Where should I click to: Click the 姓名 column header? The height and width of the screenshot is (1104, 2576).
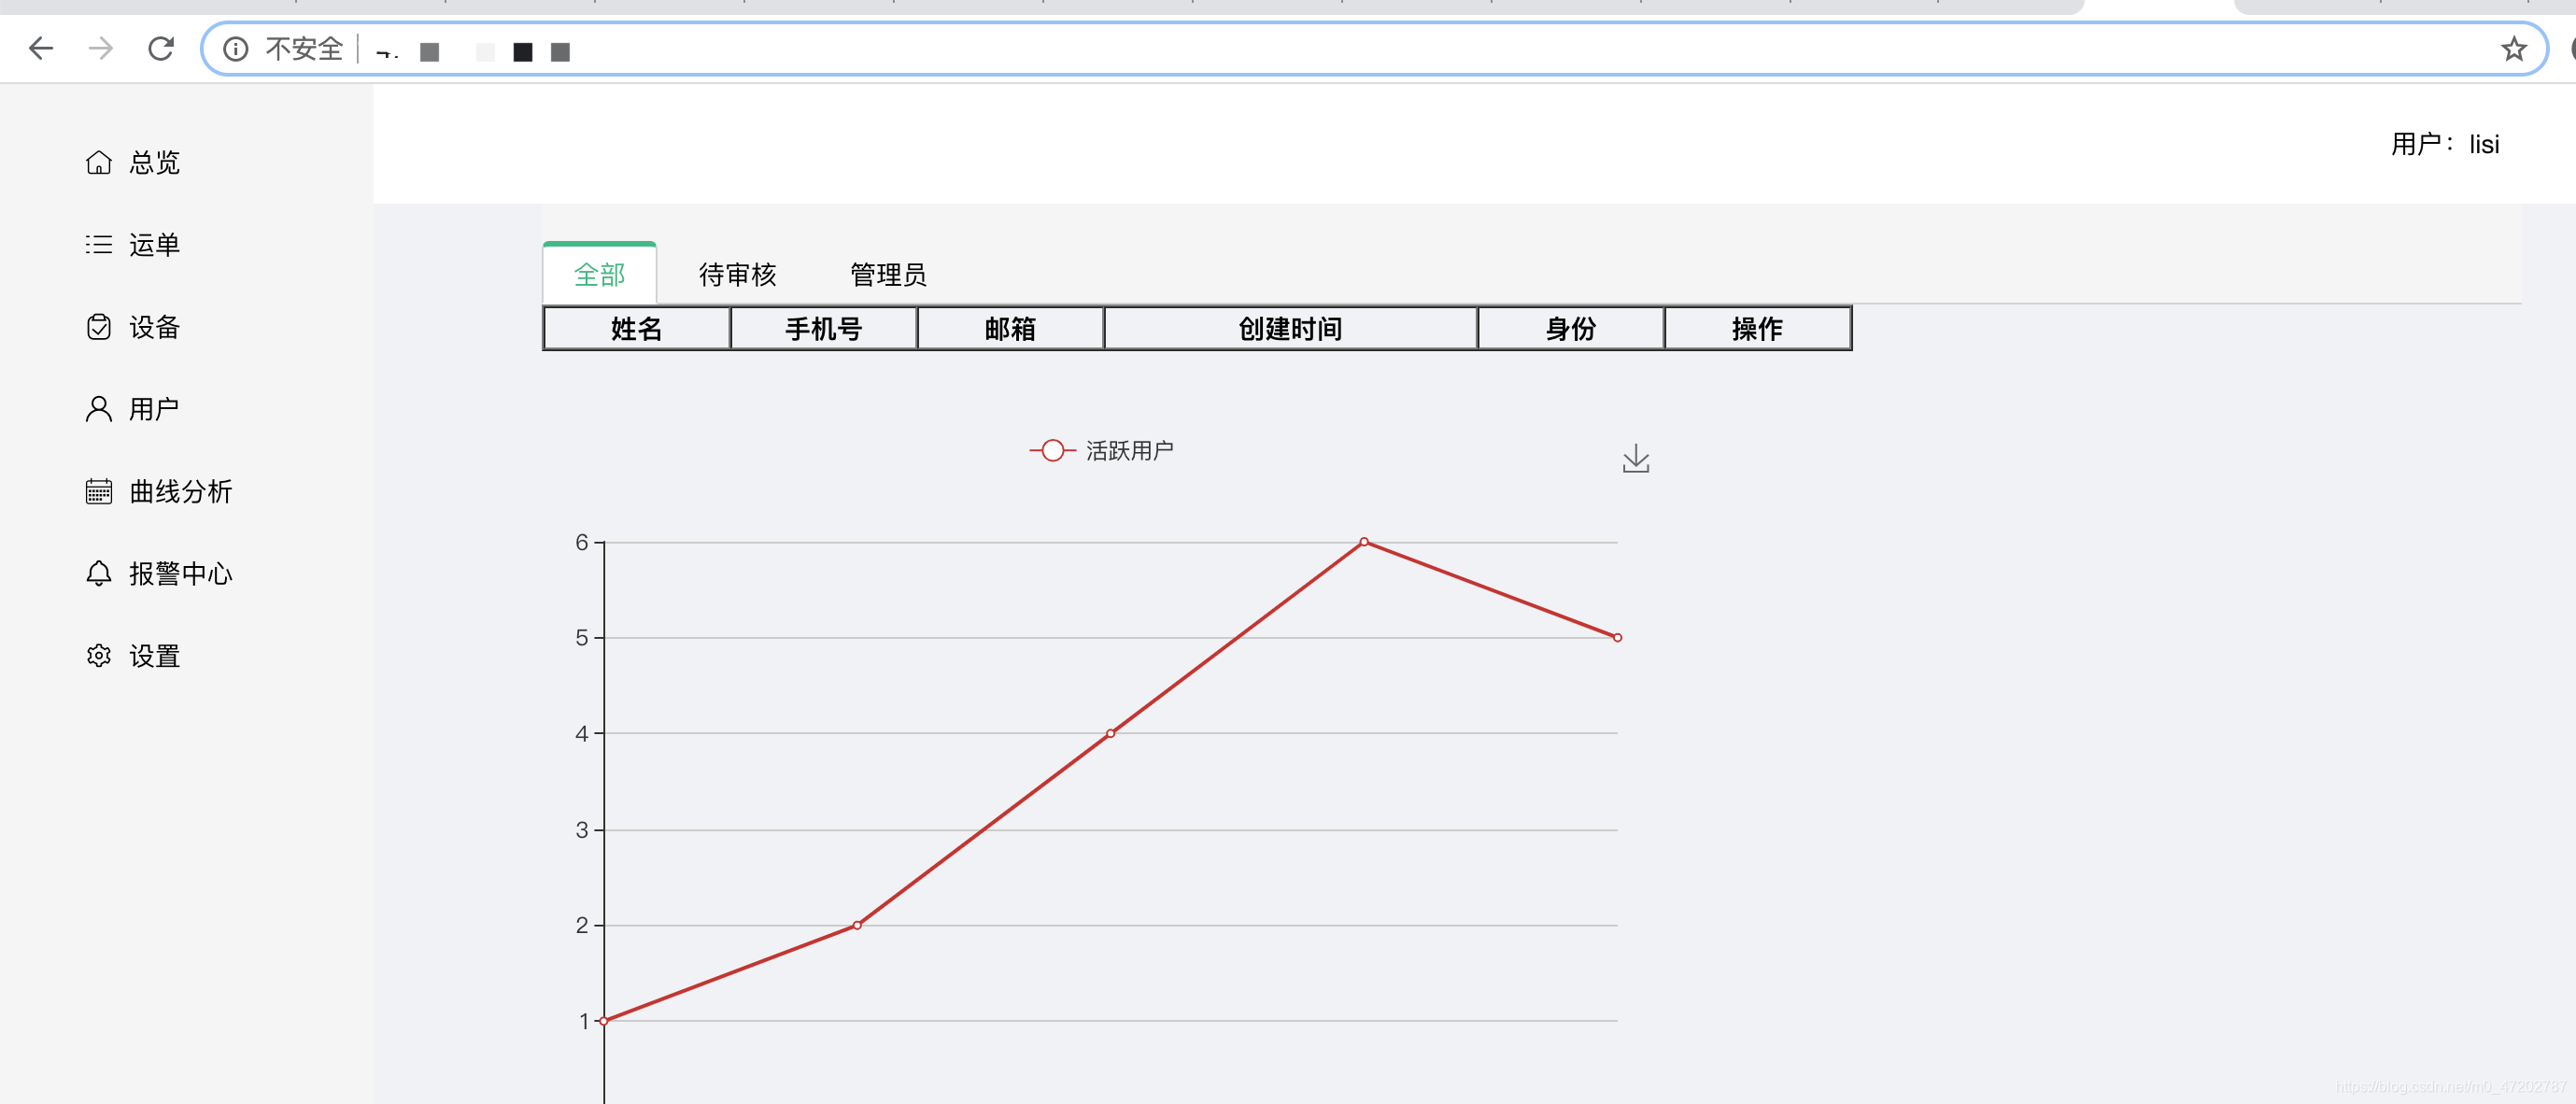(x=637, y=329)
